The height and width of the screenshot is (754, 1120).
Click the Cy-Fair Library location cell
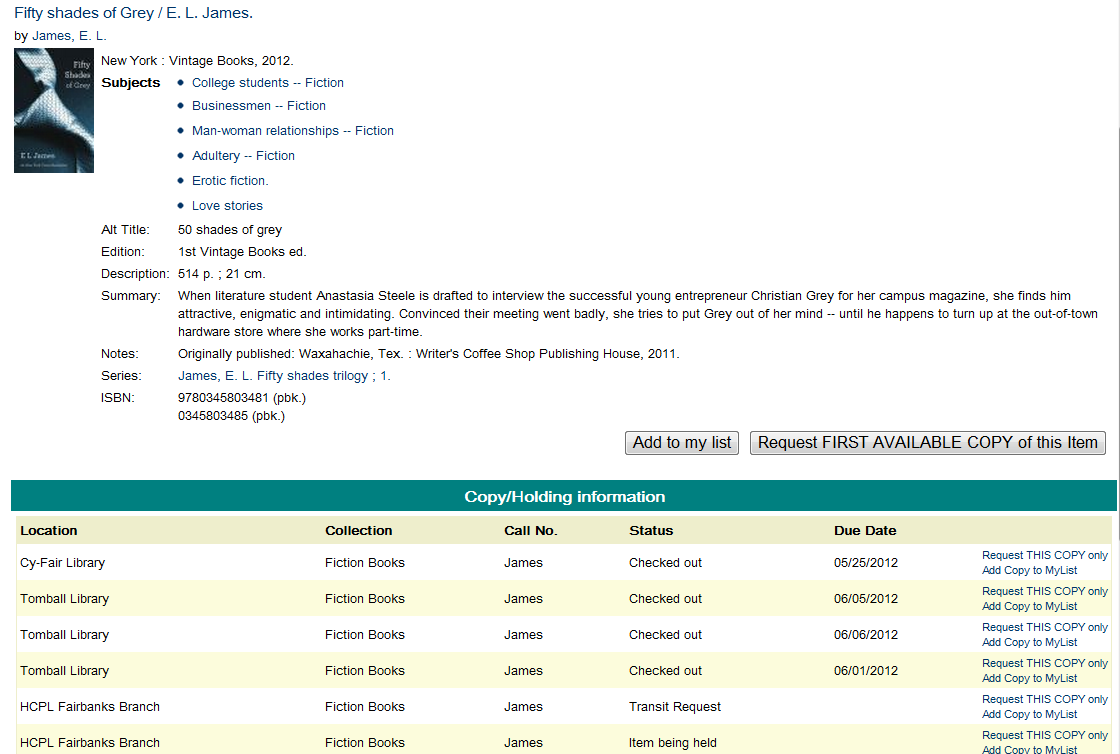click(x=62, y=563)
